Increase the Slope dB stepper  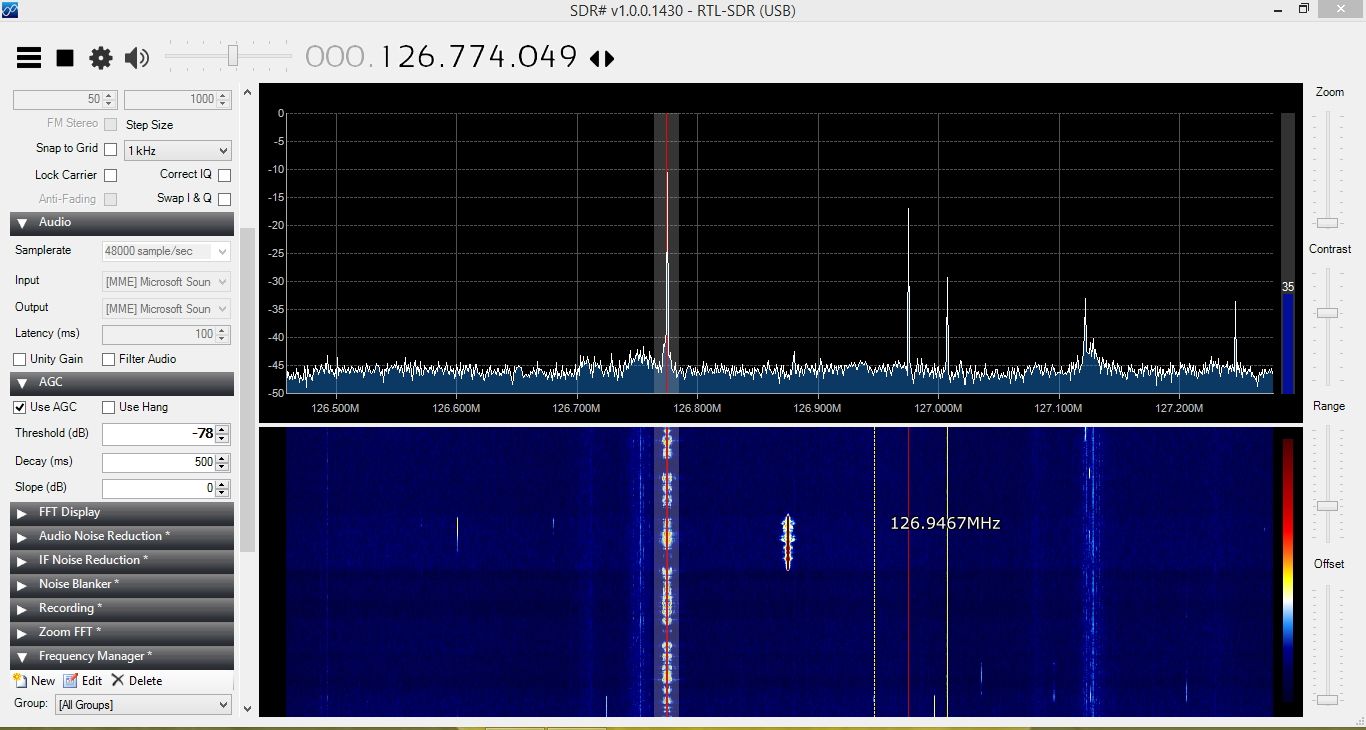pos(222,483)
